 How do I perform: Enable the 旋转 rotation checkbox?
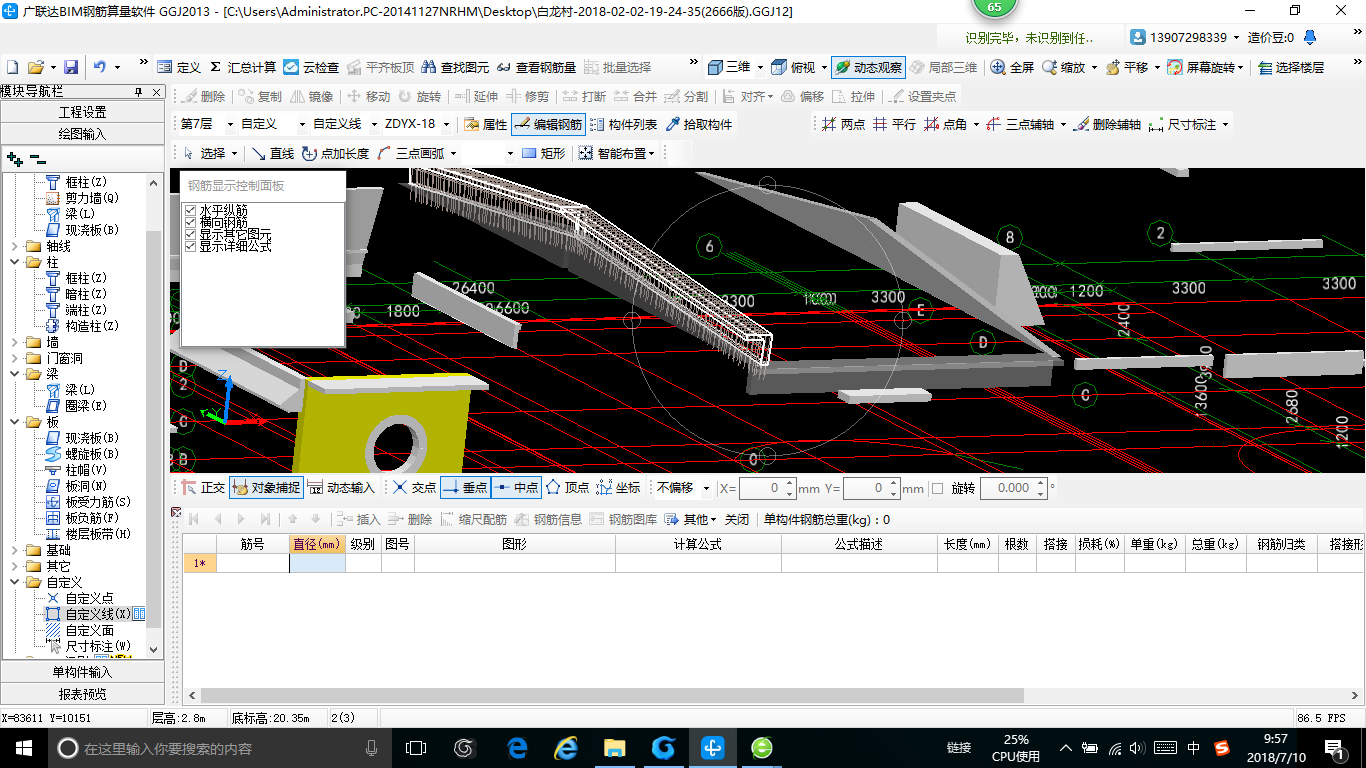pyautogui.click(x=937, y=488)
